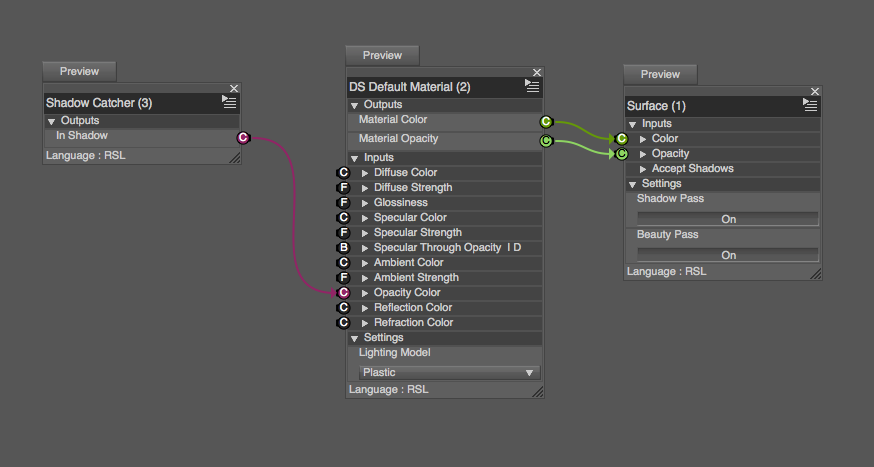This screenshot has width=874, height=467.
Task: Collapse the Settings section of Surface
Action: (x=633, y=184)
